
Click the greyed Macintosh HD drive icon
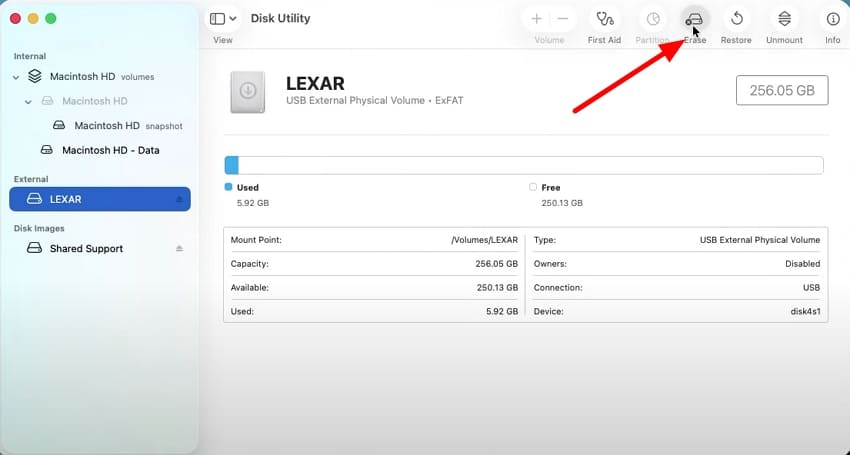[48, 101]
